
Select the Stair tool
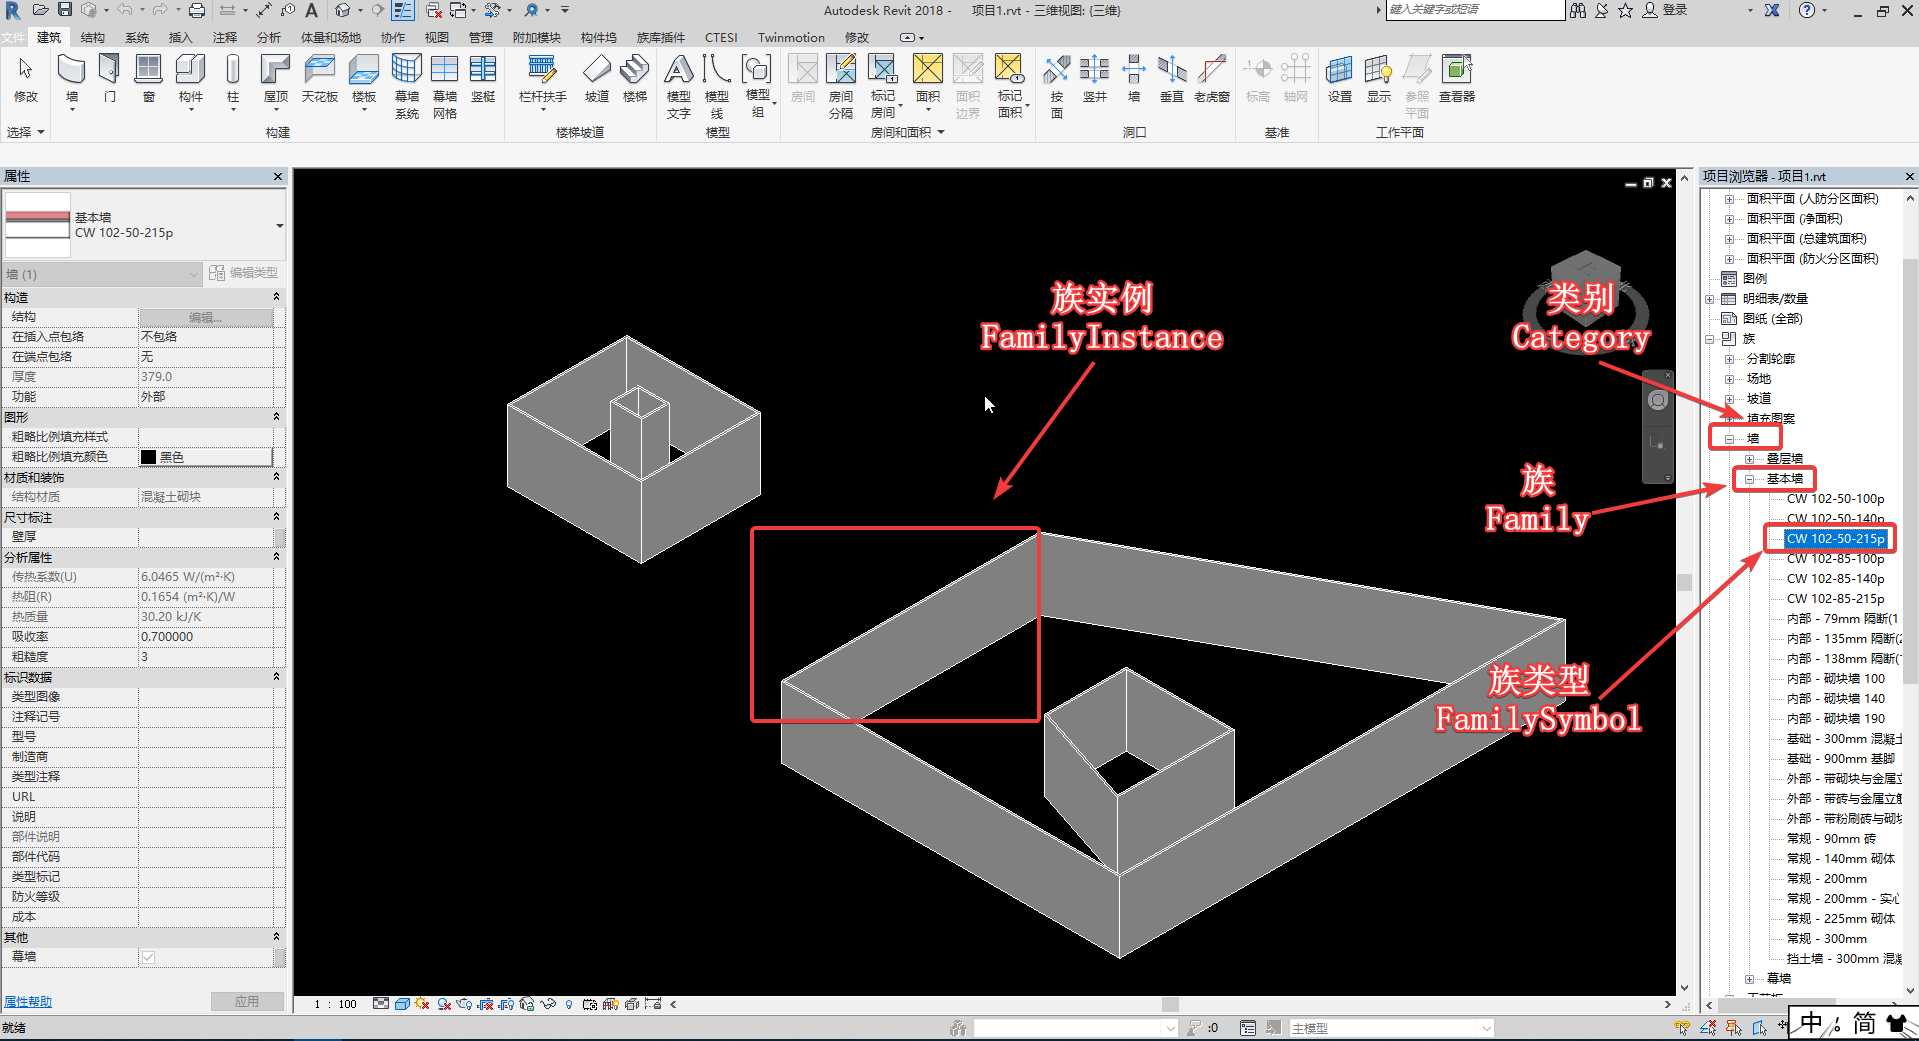tap(635, 80)
